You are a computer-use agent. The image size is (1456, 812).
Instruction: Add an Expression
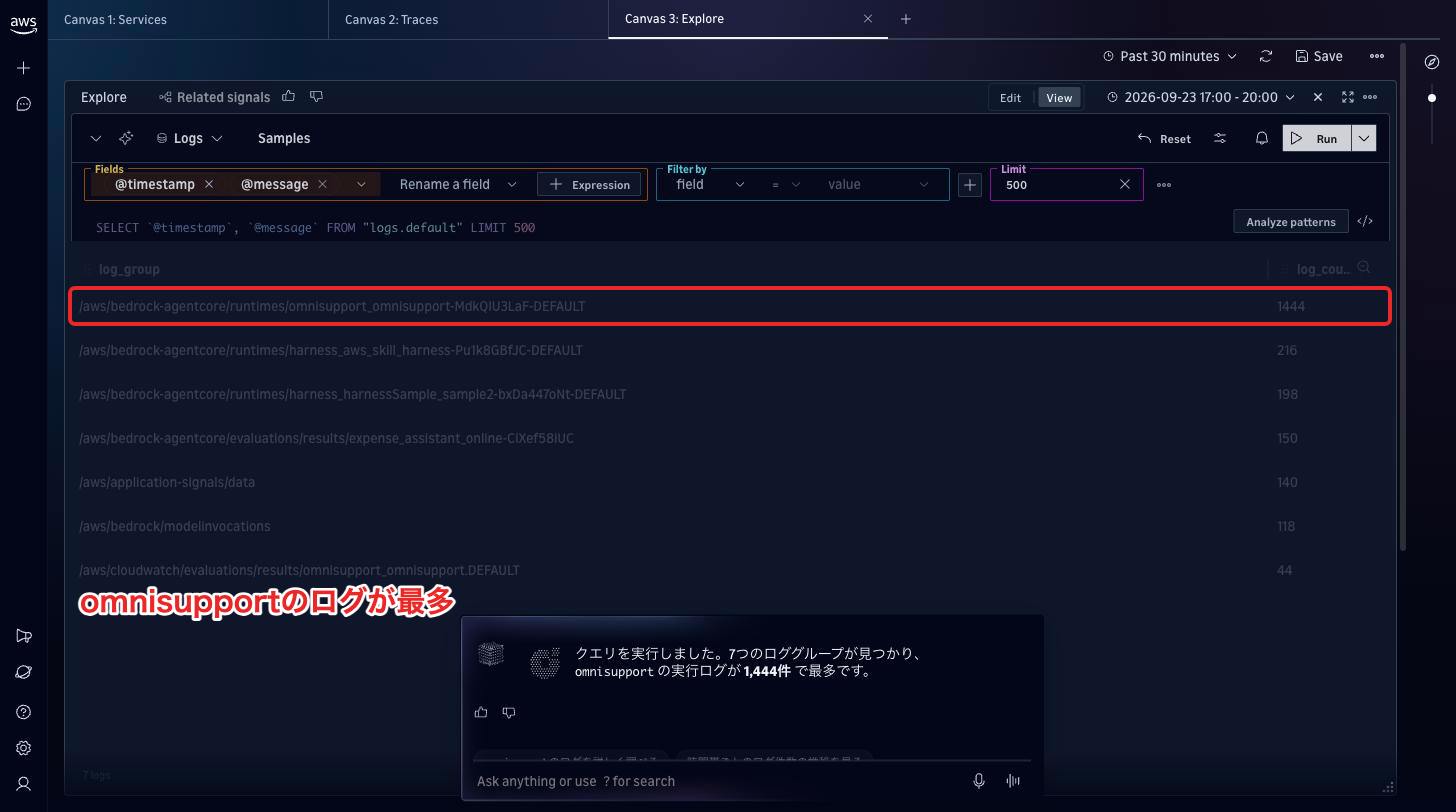point(589,184)
